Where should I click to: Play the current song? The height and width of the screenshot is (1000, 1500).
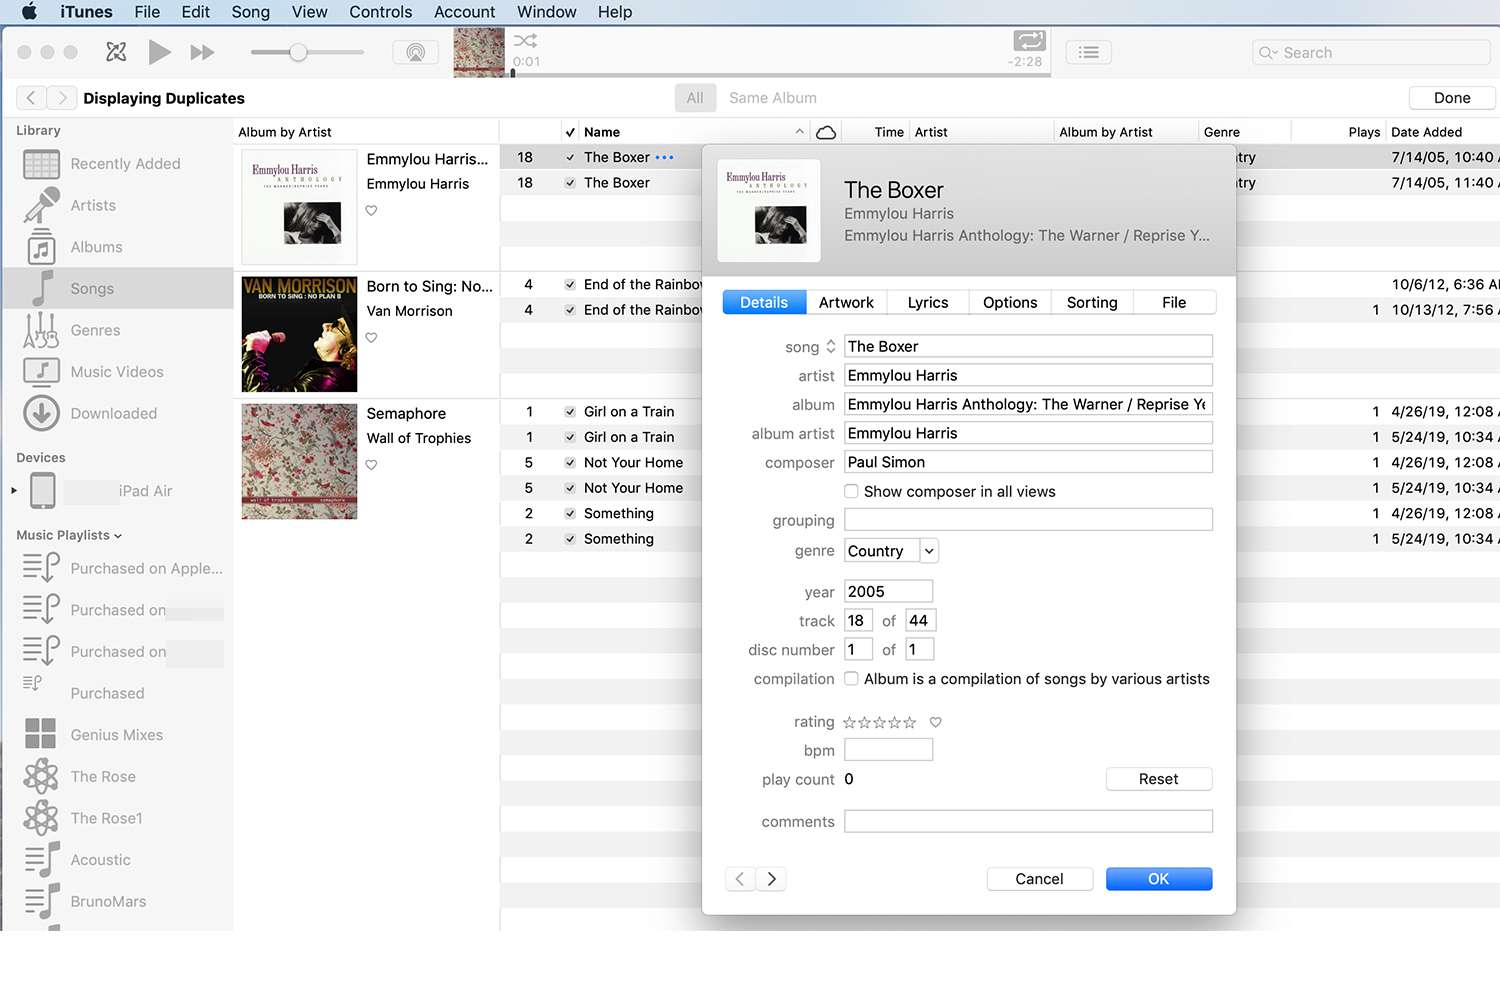coord(159,52)
